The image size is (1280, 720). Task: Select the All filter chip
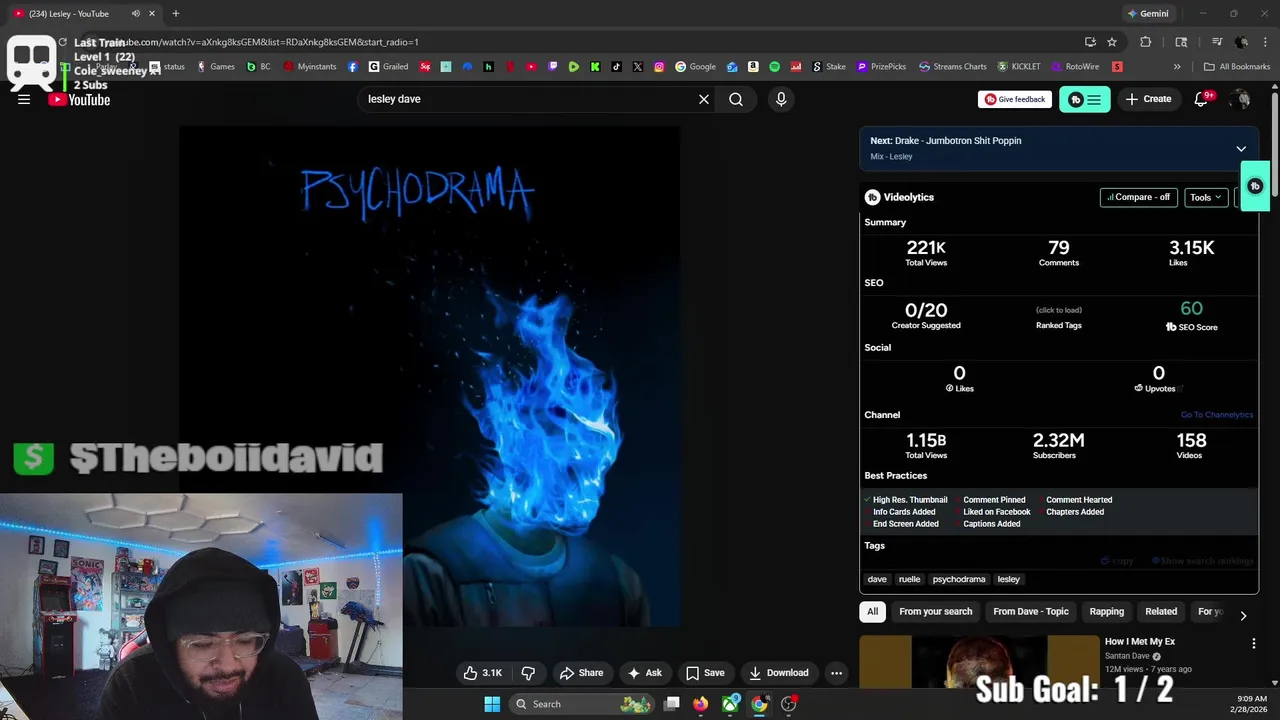click(x=873, y=612)
